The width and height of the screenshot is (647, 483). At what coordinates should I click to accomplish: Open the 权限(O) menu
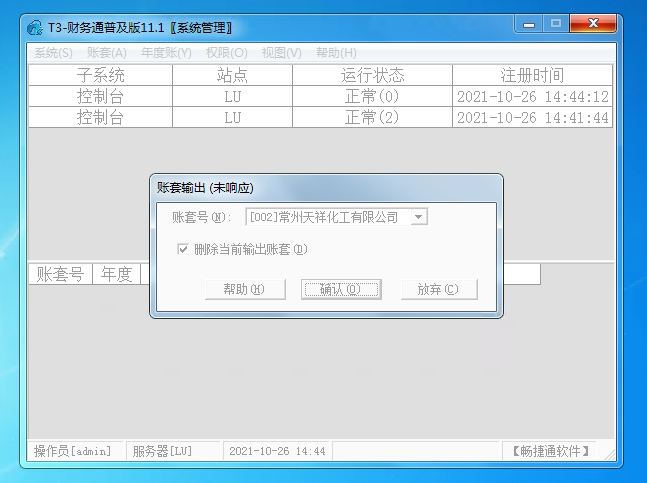[227, 53]
